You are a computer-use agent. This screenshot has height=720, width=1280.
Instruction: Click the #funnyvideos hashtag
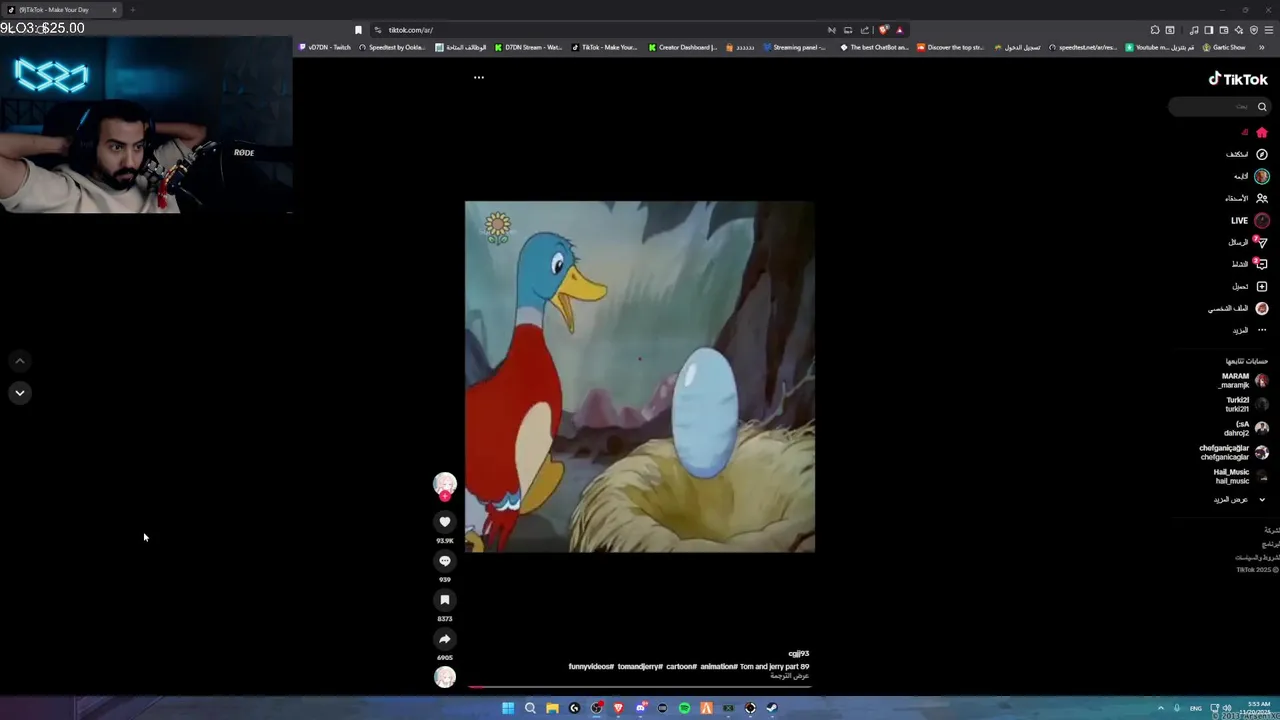click(591, 666)
